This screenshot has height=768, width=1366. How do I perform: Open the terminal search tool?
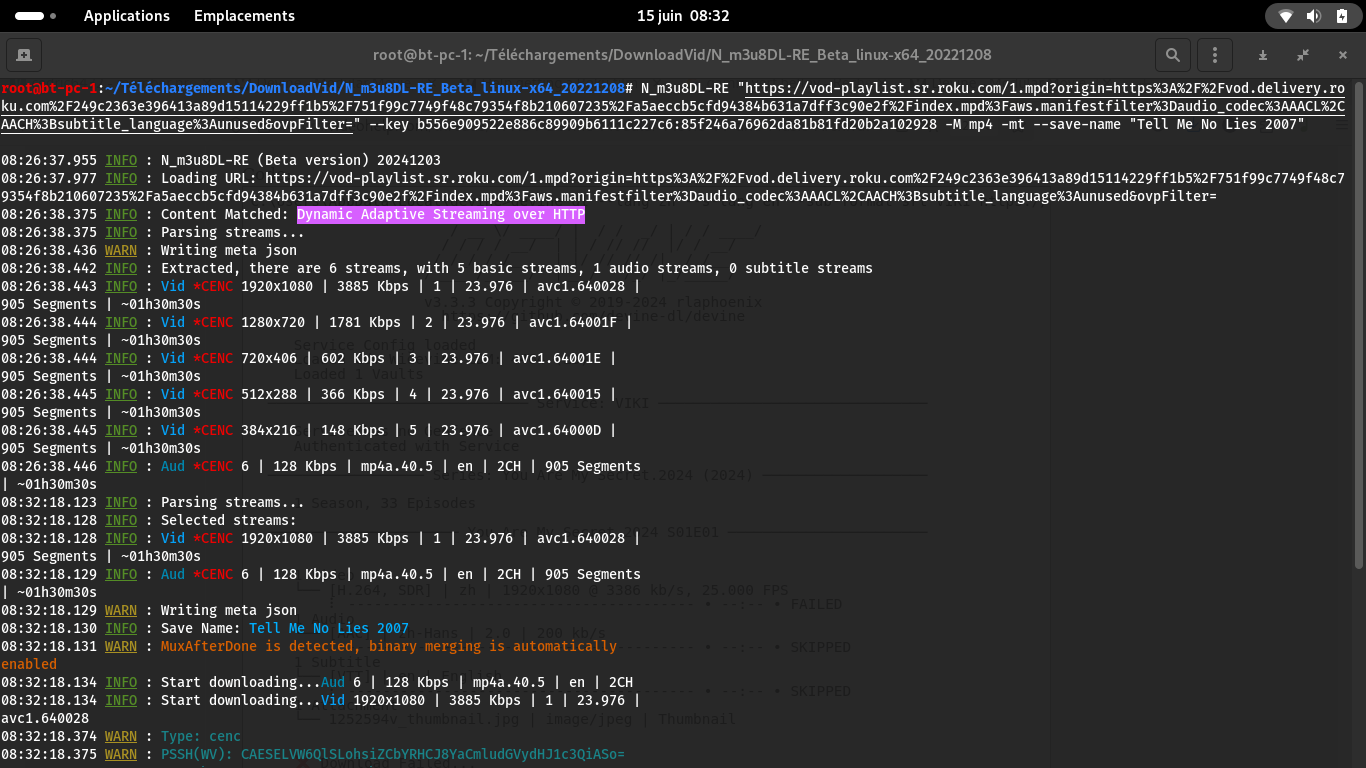1173,55
